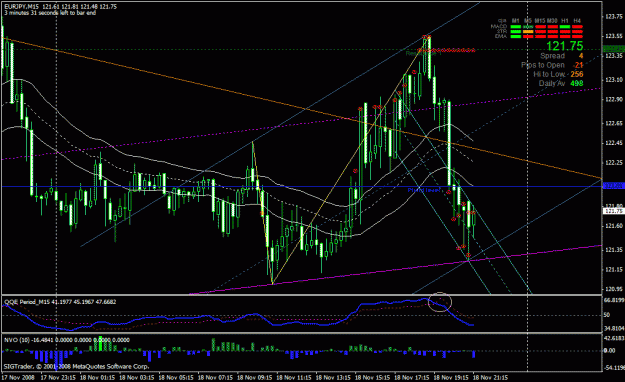This screenshot has width=625, height=382.
Task: Click the 18 Nov 13:15 time label
Action: [x=334, y=377]
